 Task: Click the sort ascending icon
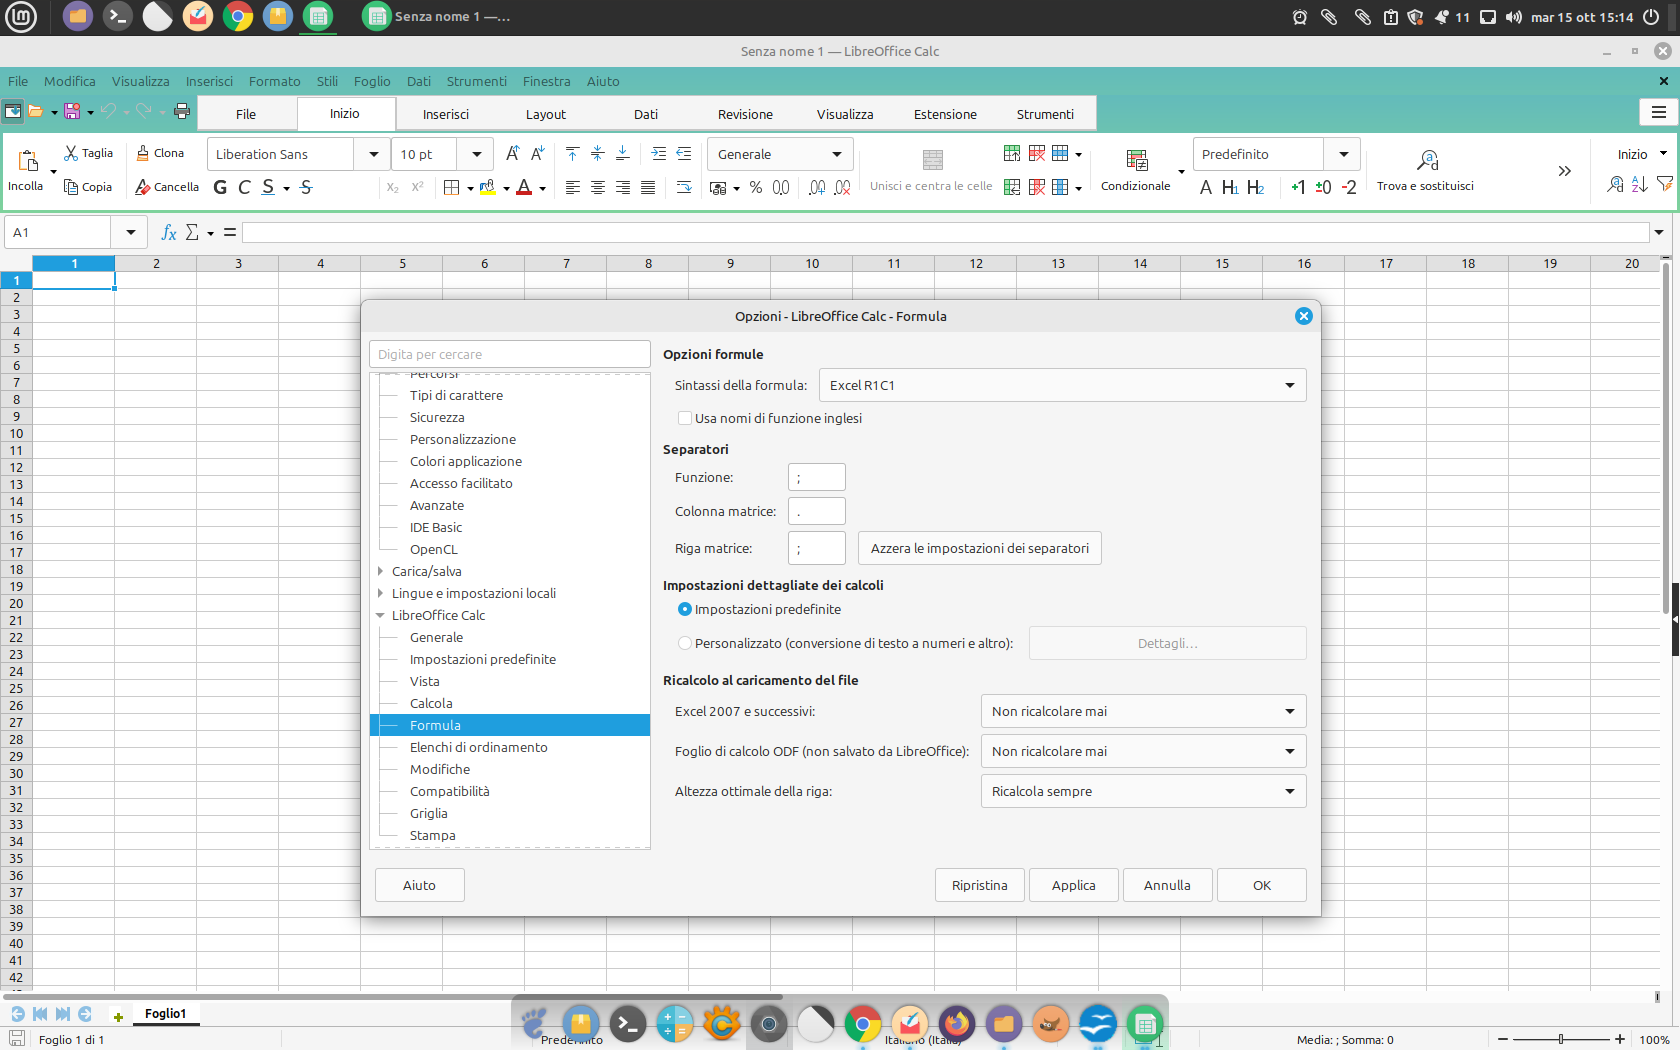click(1639, 184)
